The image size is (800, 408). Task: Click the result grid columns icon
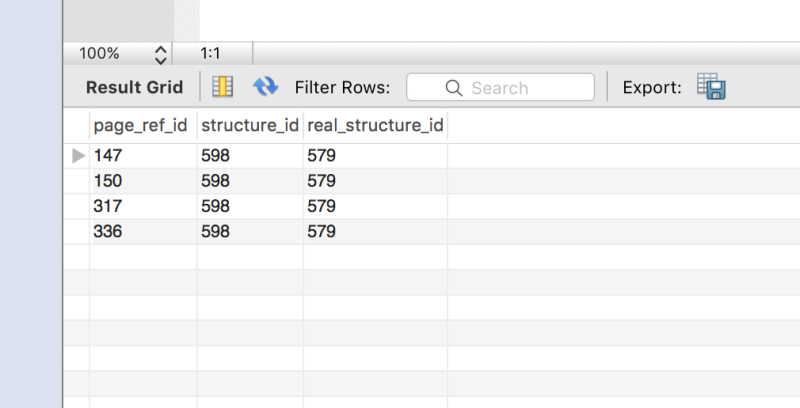click(222, 87)
